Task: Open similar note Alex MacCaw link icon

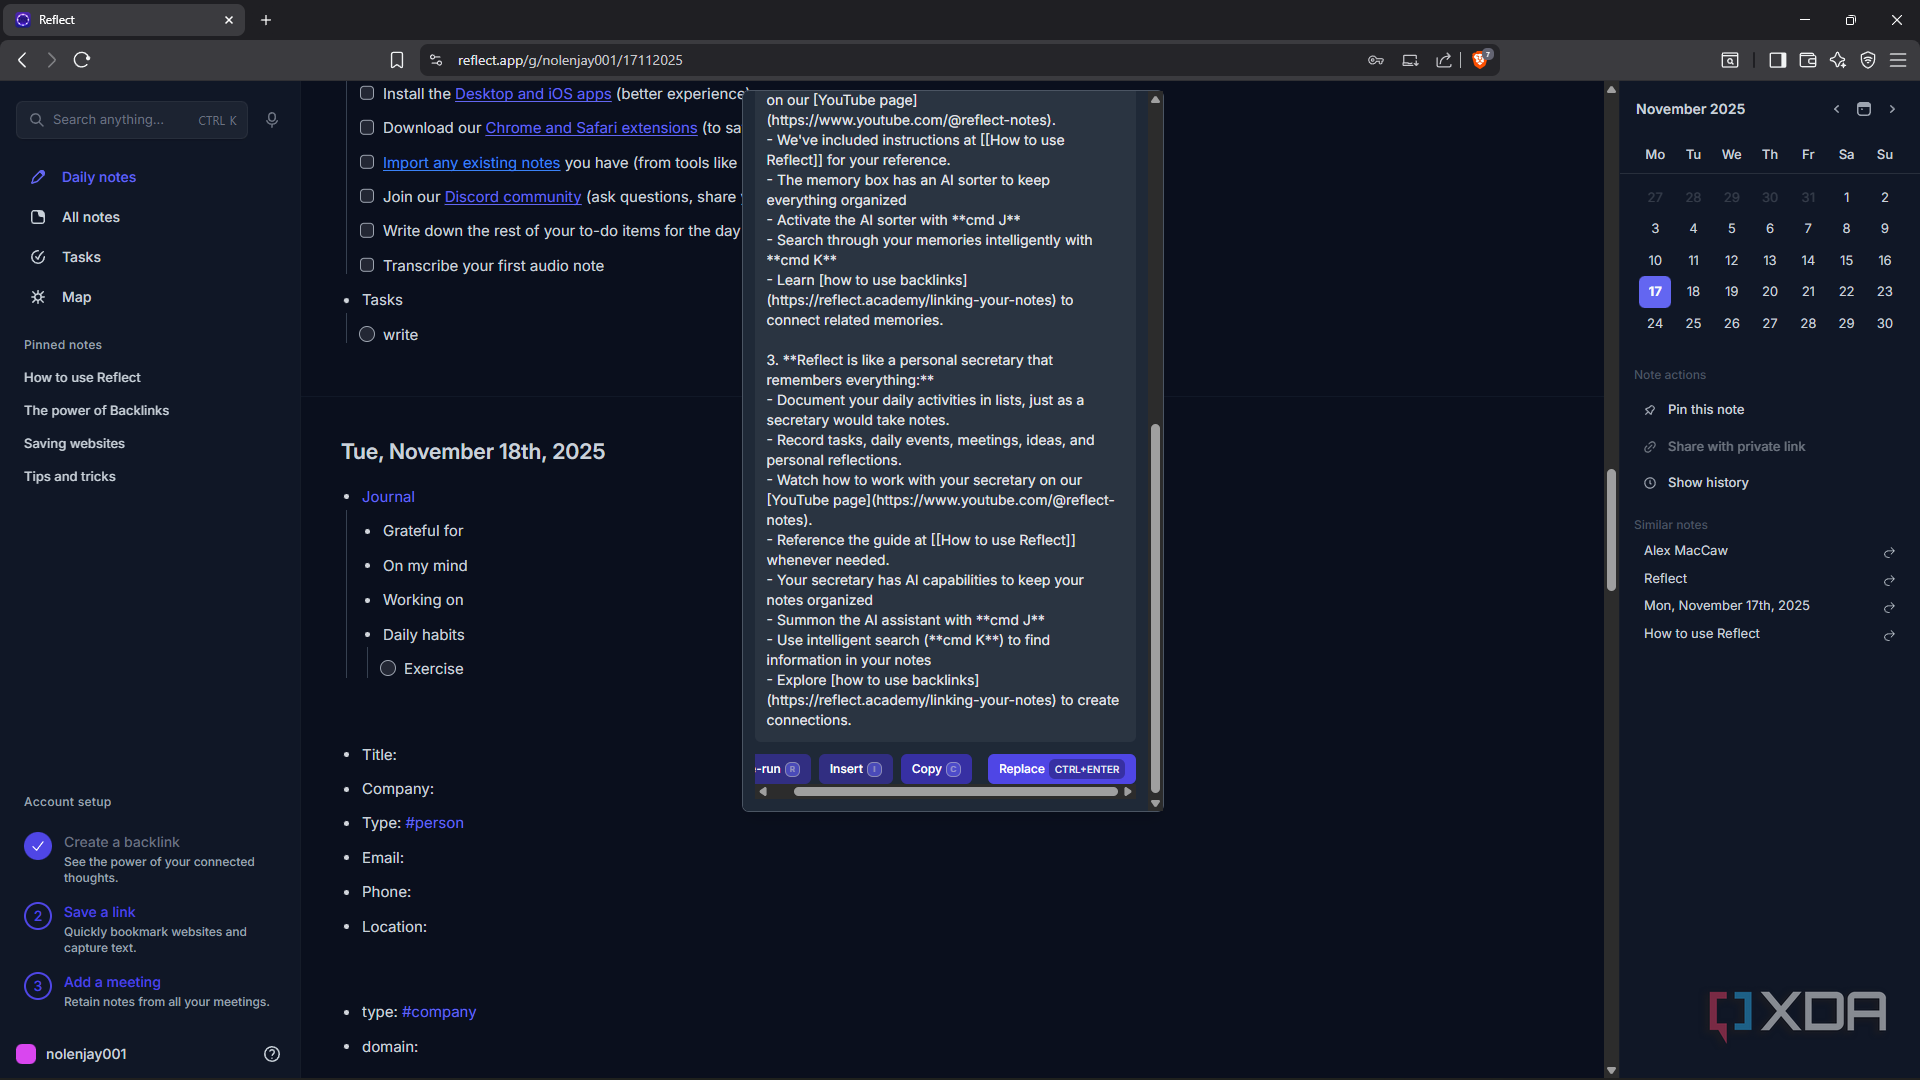Action: tap(1889, 553)
